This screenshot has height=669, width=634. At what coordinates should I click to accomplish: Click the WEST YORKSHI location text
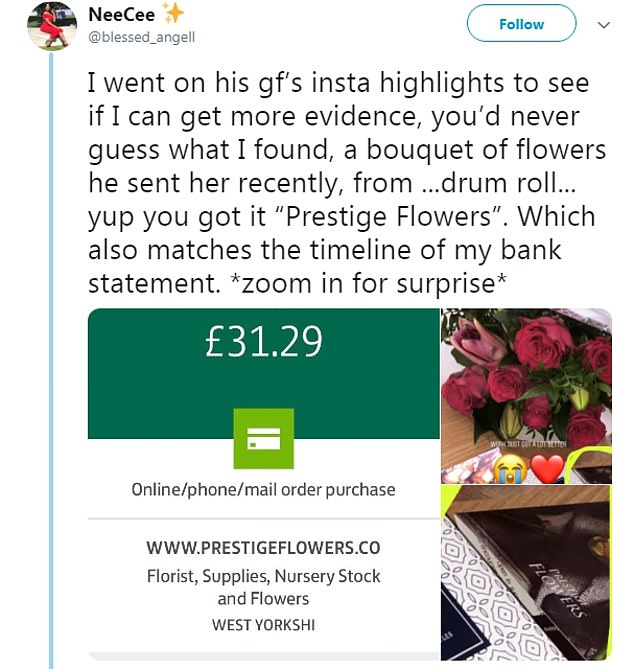263,624
